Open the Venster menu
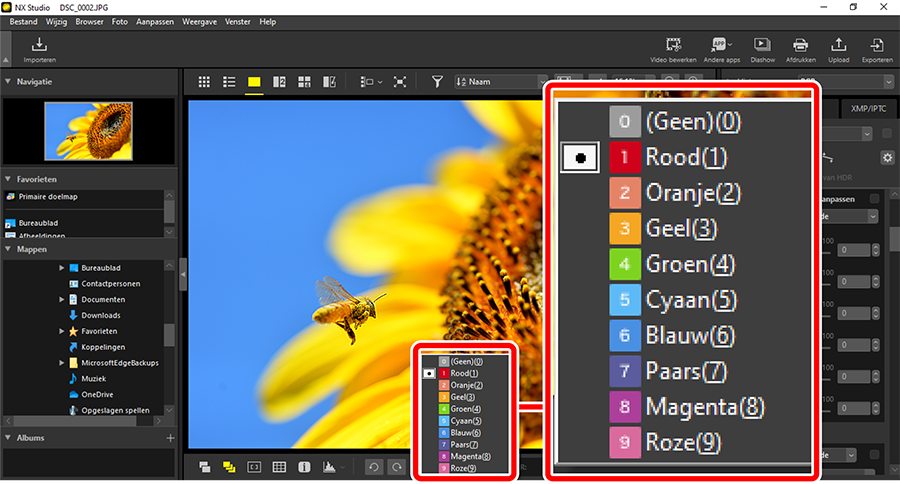This screenshot has width=900, height=484. point(238,22)
